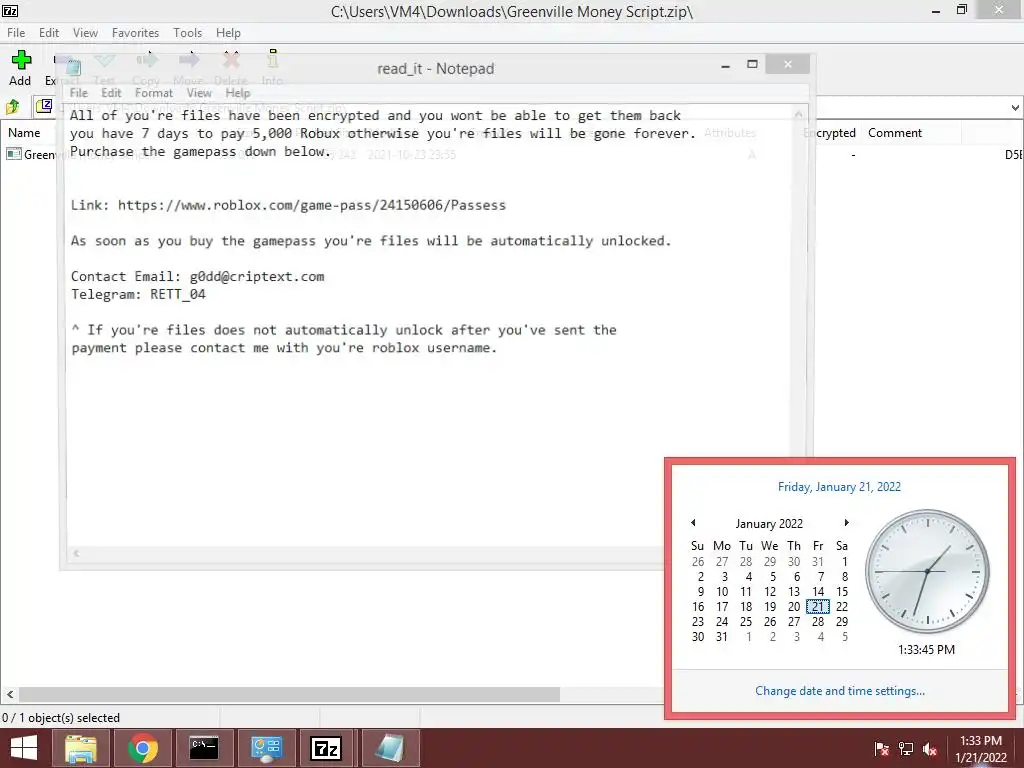
Task: Click the 7-Zip scrollbar left arrow
Action: point(9,694)
